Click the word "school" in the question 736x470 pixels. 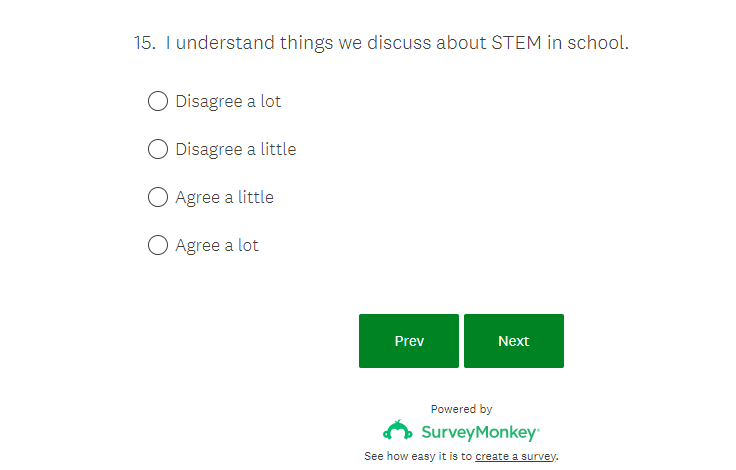pyautogui.click(x=596, y=43)
